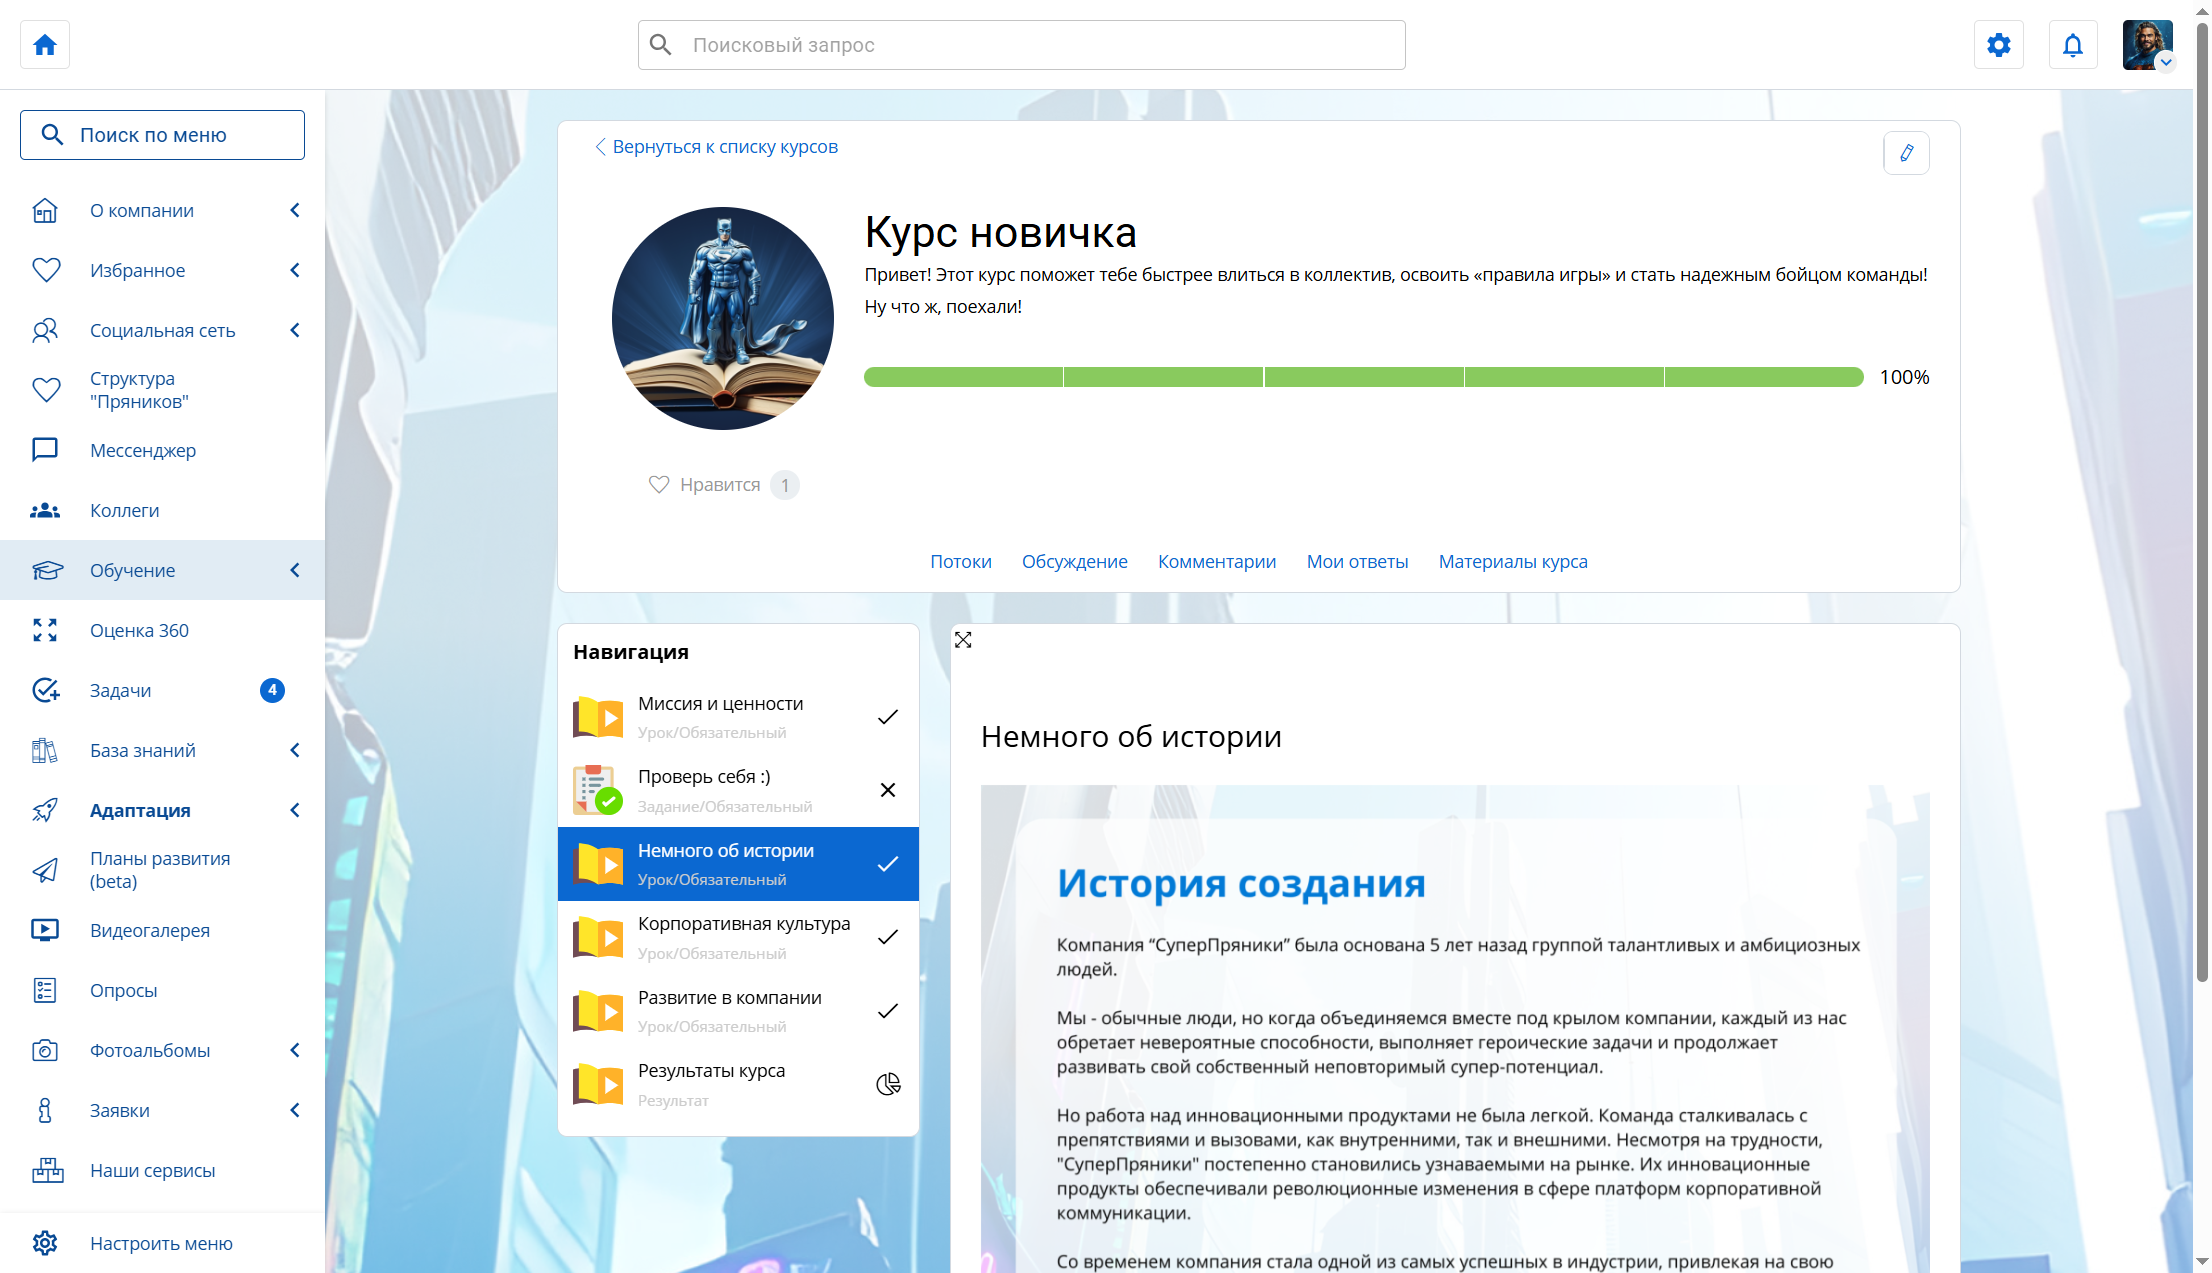Select the Проверь себя :) task item
Image resolution: width=2212 pixels, height=1273 pixels.
(738, 790)
